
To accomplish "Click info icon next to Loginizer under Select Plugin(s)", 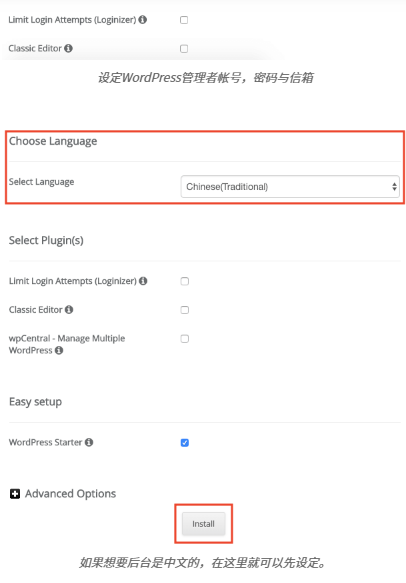I will [x=143, y=281].
